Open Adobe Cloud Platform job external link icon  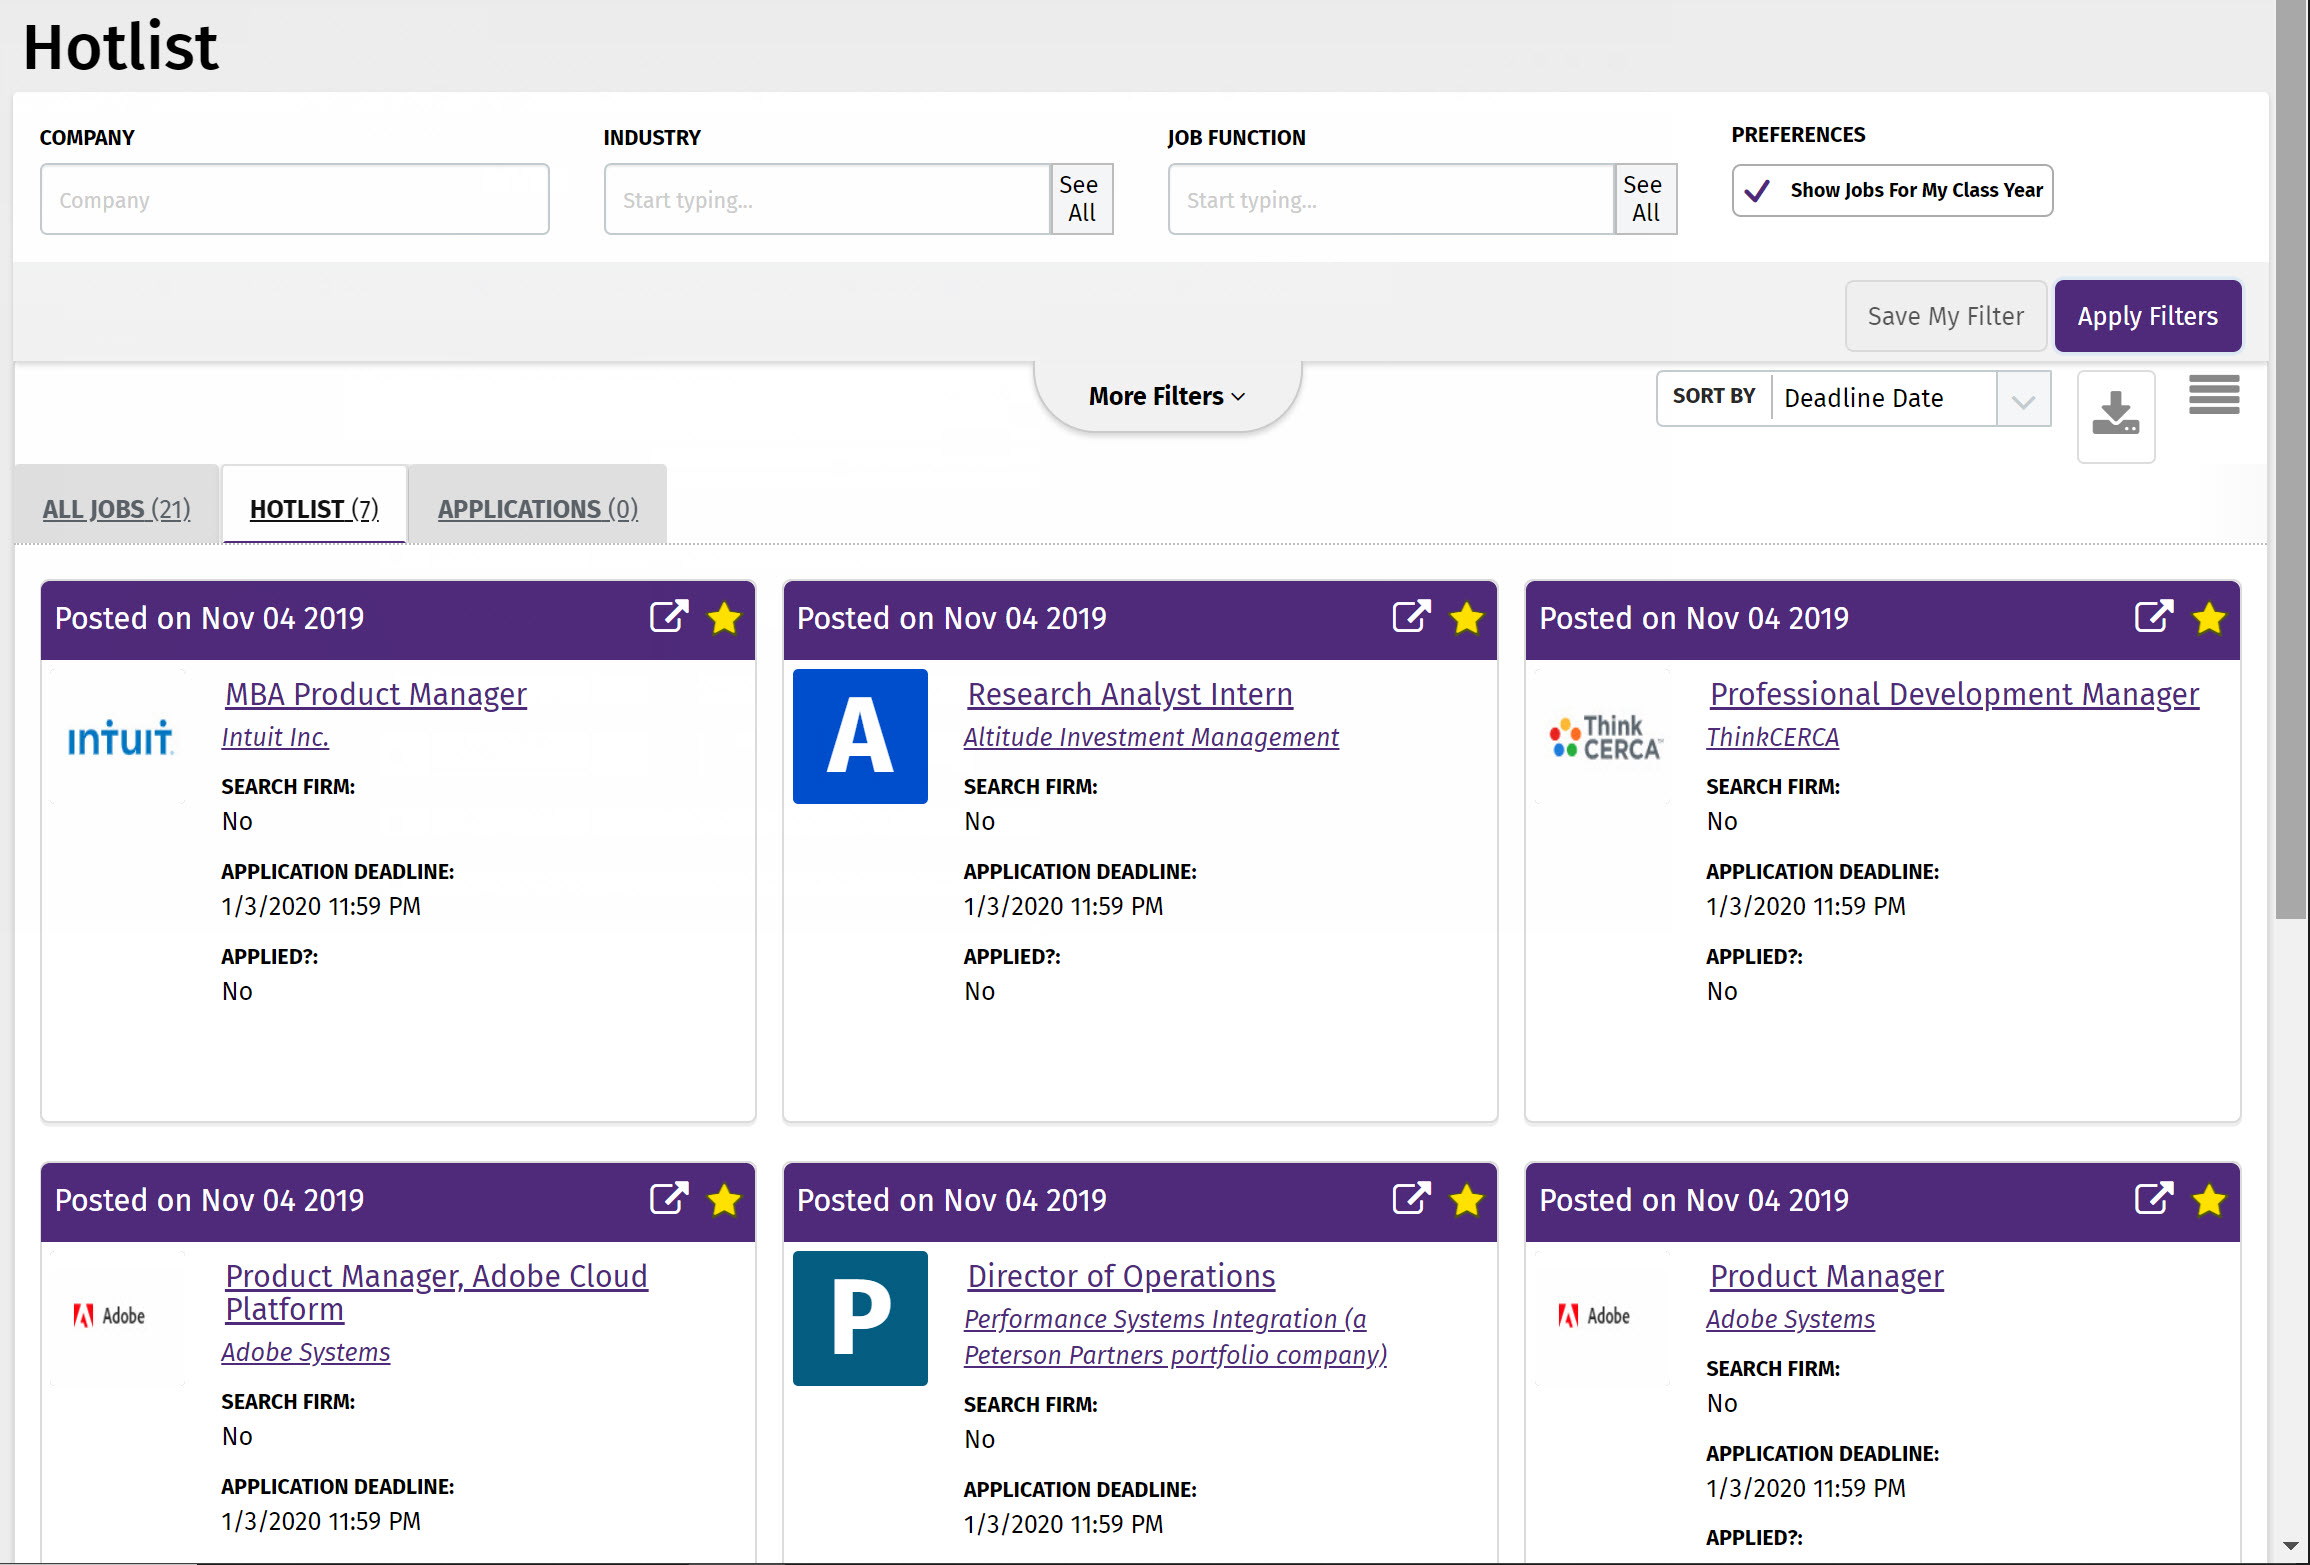pyautogui.click(x=669, y=1199)
